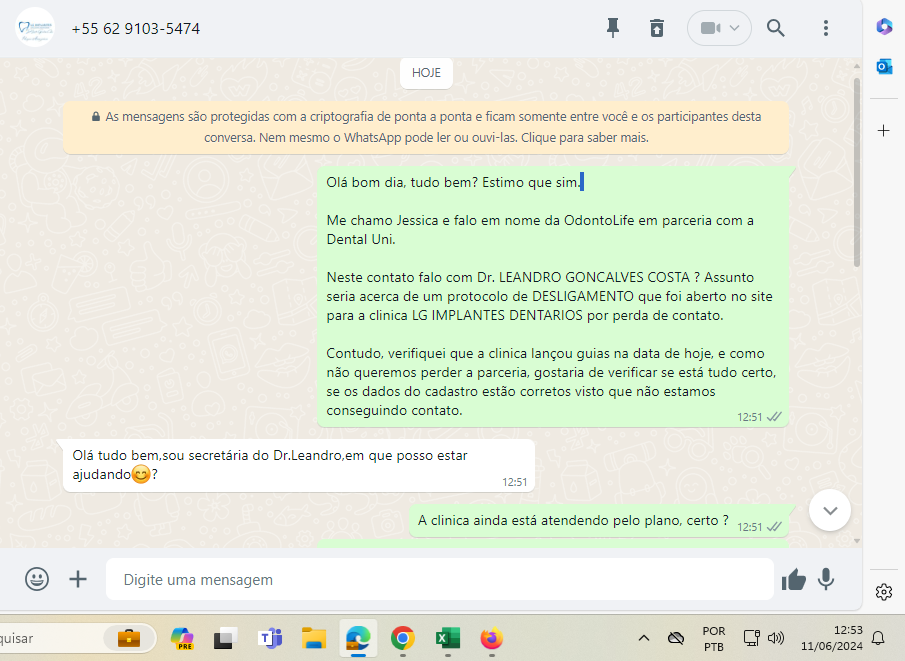905x661 pixels.
Task: Open Edge sidebar settings gear
Action: 884,592
